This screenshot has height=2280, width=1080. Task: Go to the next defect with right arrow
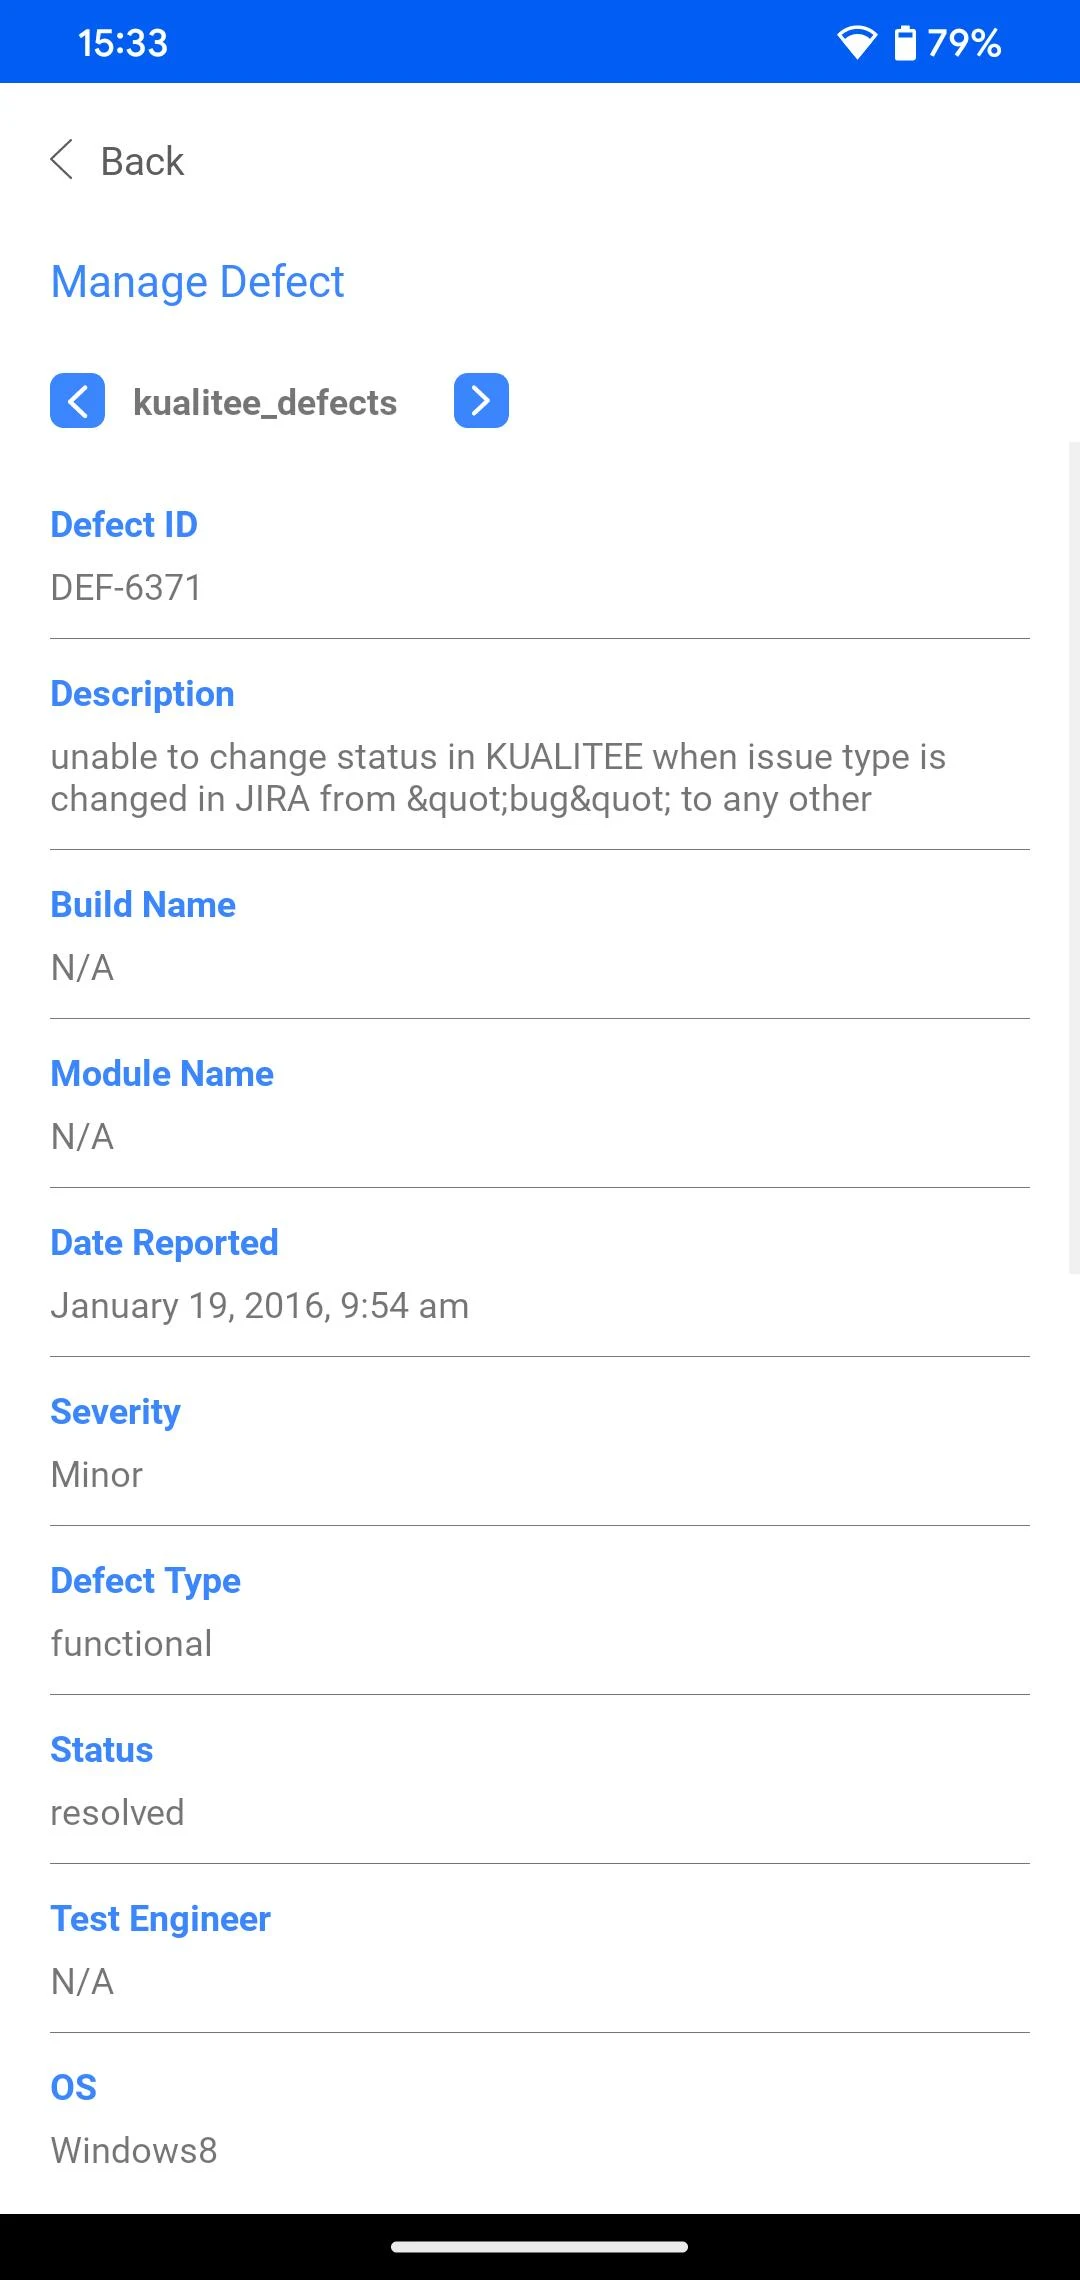481,401
